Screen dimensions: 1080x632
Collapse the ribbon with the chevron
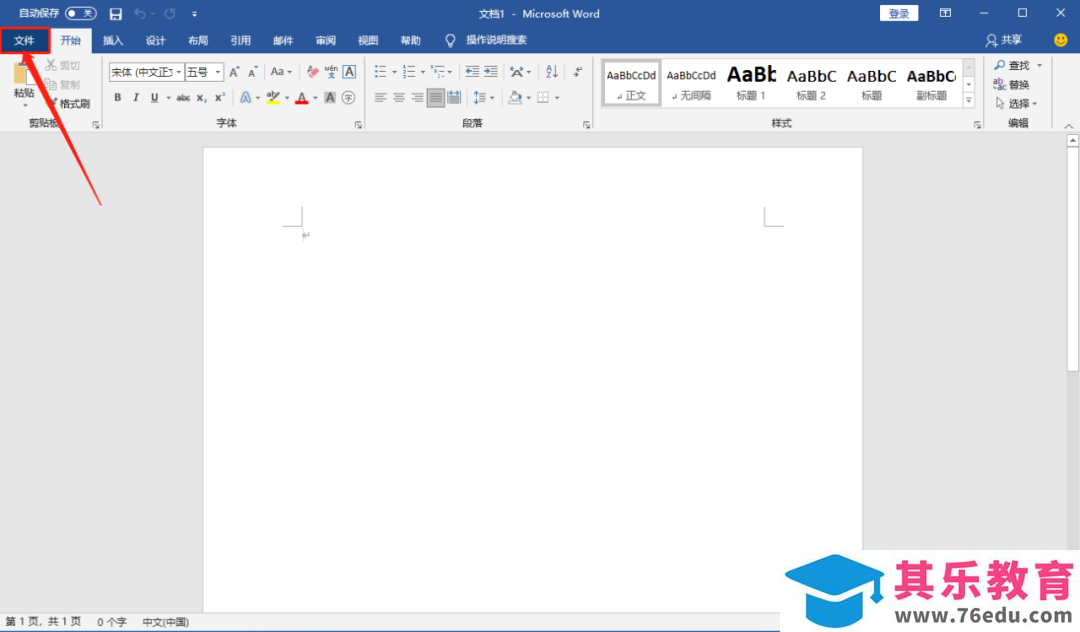click(1068, 125)
